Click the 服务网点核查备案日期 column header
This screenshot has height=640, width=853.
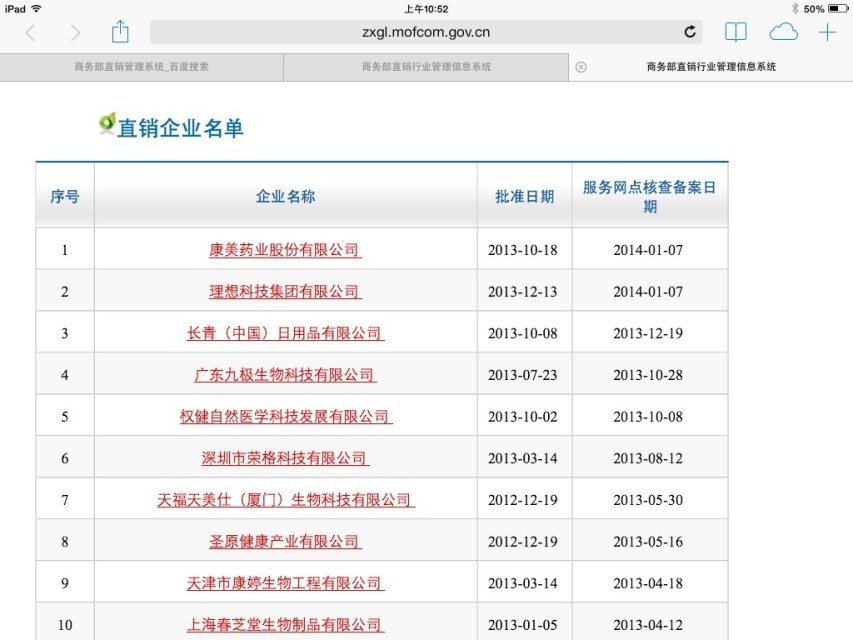[650, 196]
